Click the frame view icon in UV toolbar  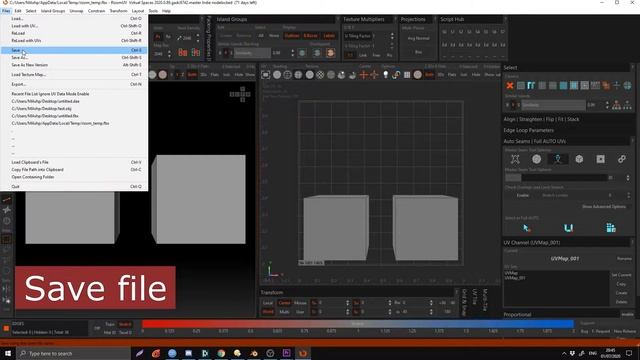point(266,75)
